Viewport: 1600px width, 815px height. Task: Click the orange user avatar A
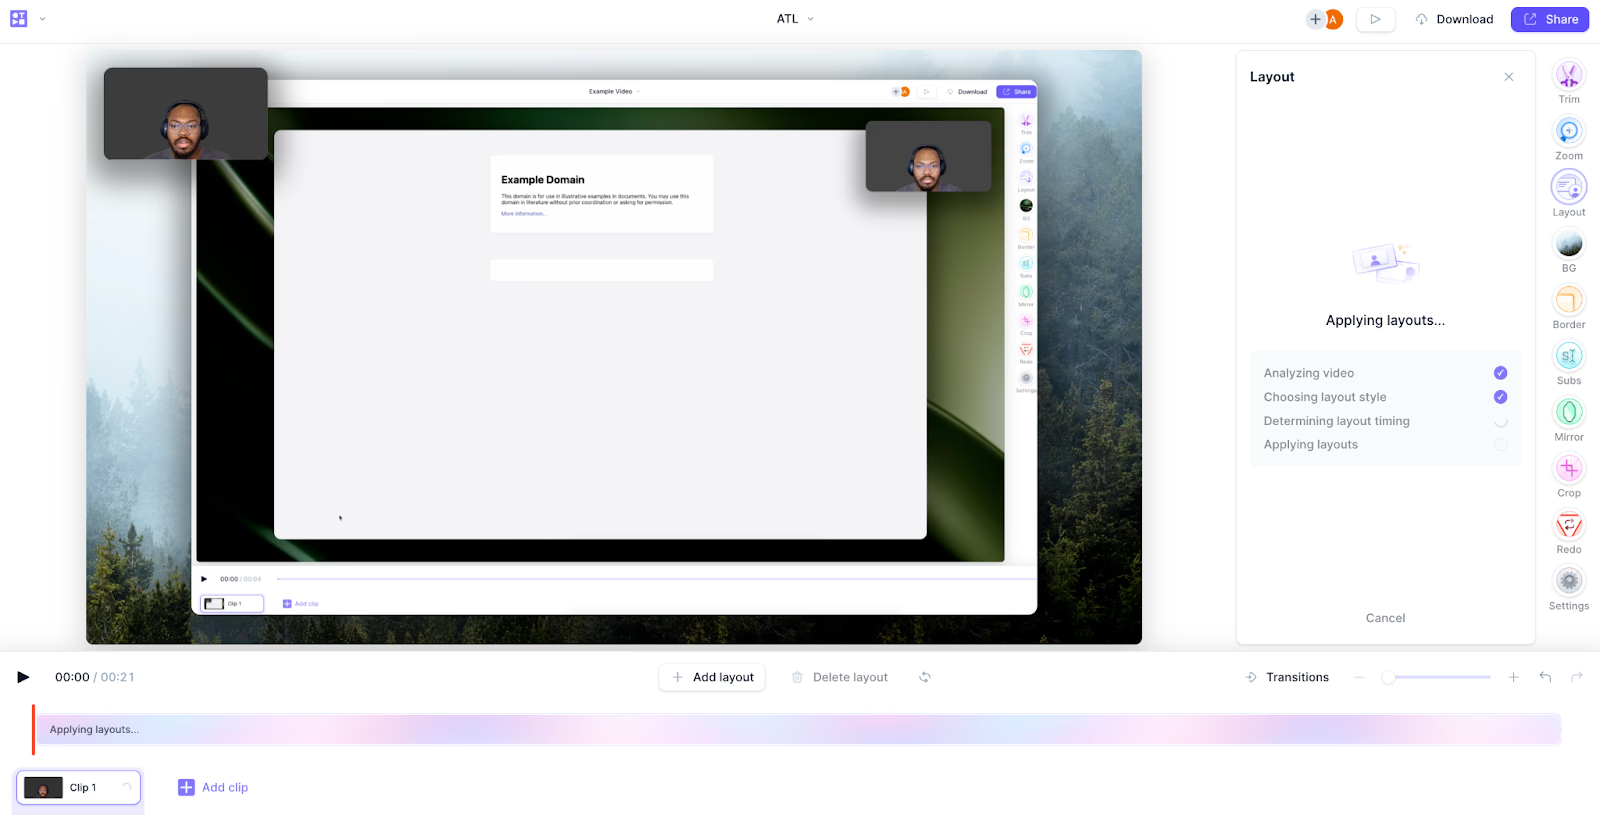pyautogui.click(x=1333, y=19)
